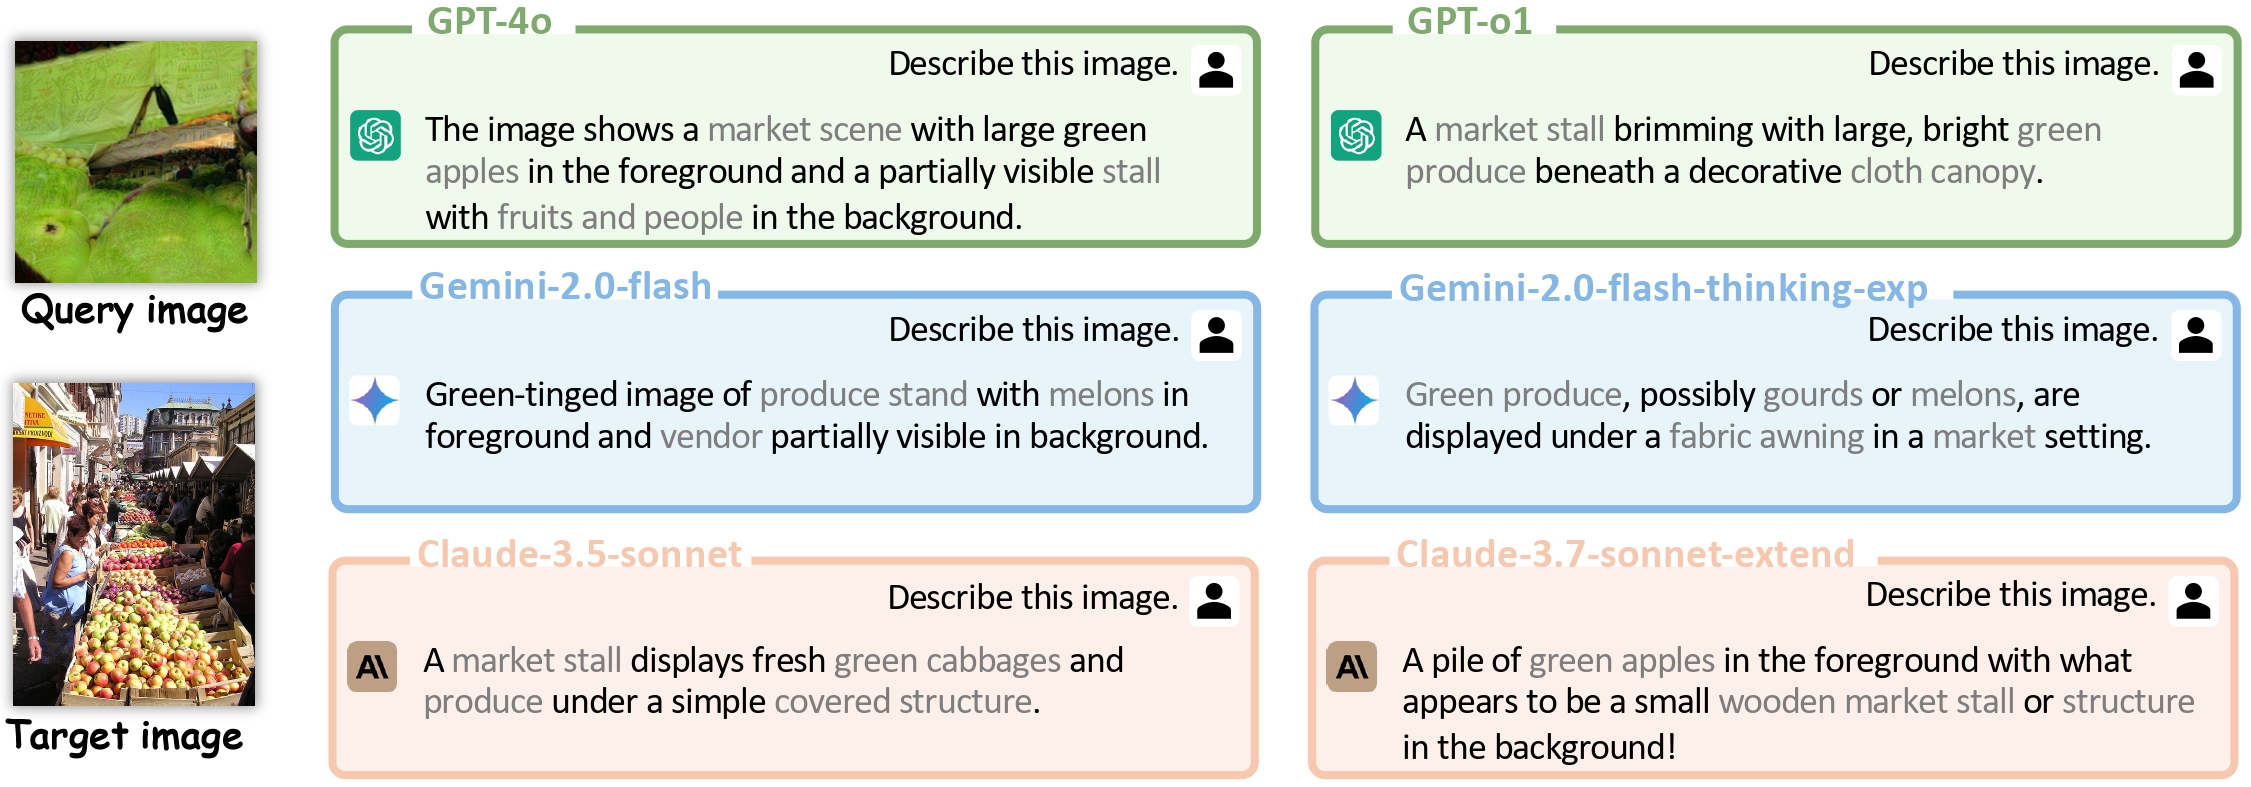
Task: Click the Anthropic logo in the Claude-3.5-sonnet panel
Action: click(372, 666)
